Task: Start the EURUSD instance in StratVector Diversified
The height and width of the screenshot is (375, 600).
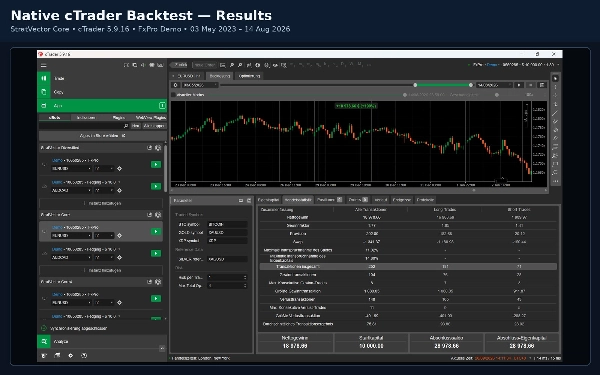Action: (x=156, y=165)
